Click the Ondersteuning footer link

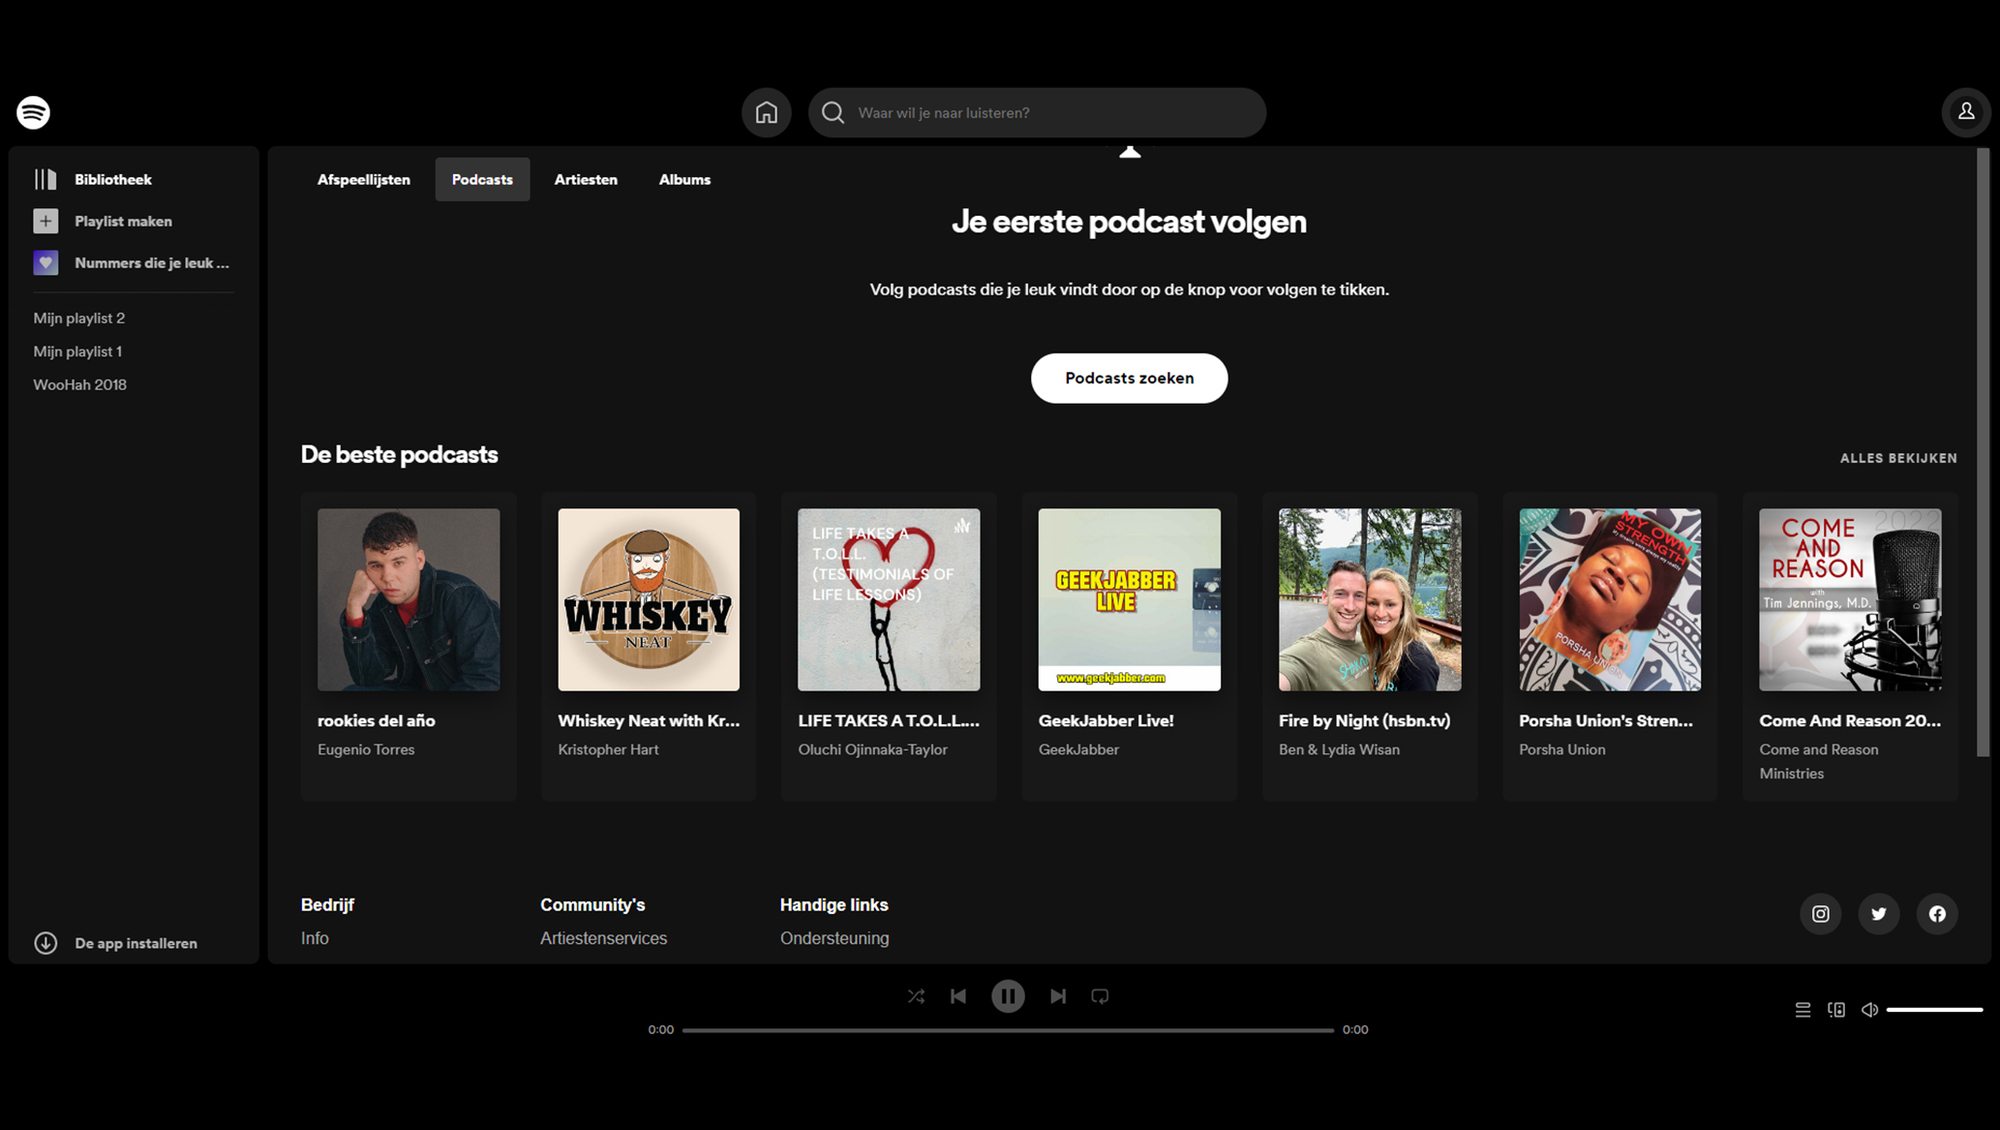tap(834, 938)
